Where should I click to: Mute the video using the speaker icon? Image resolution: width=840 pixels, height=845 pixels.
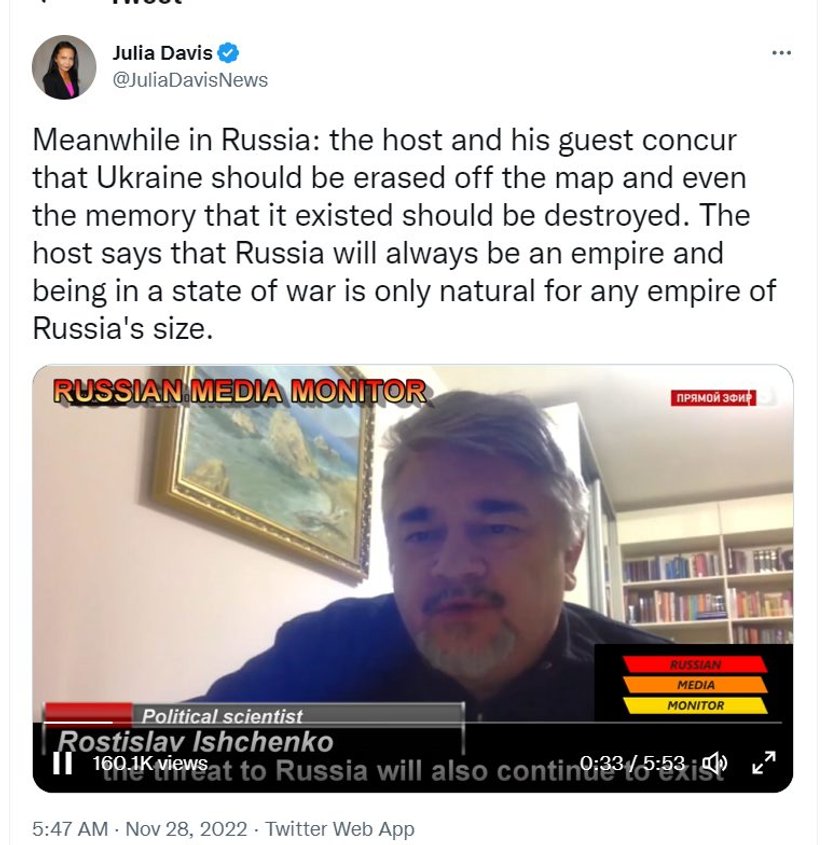click(x=717, y=763)
